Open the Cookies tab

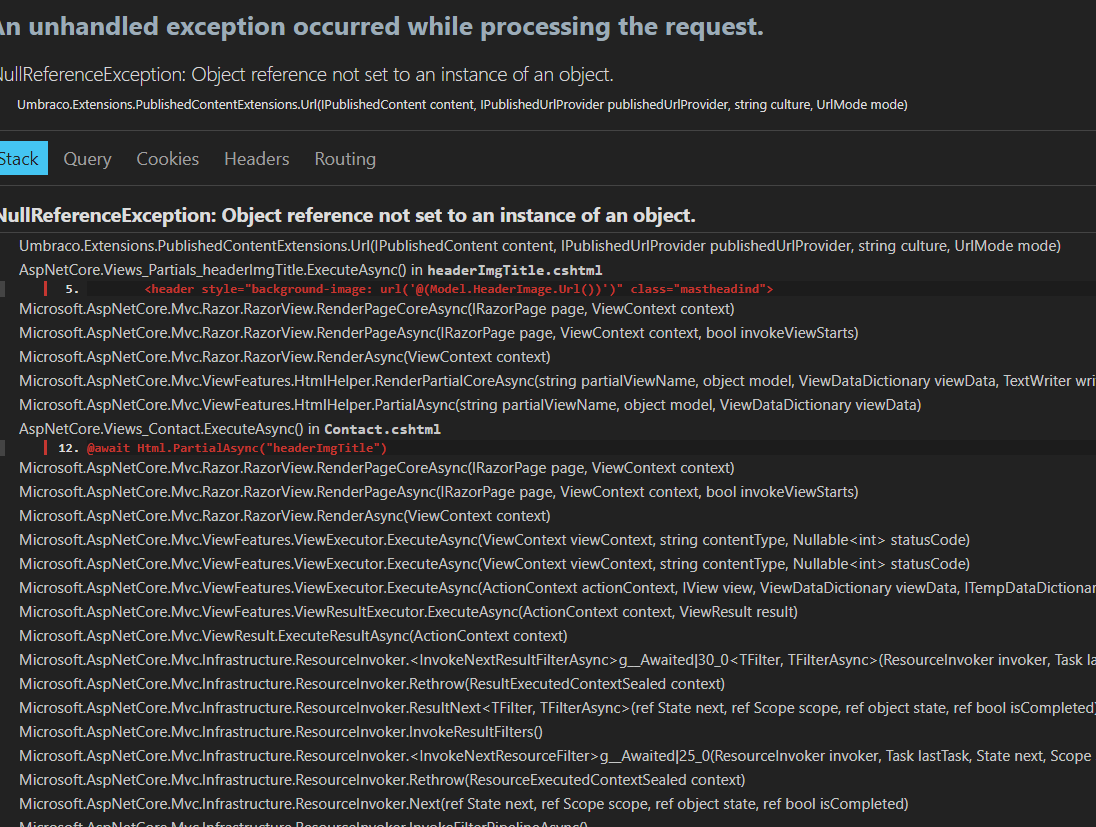click(x=168, y=159)
